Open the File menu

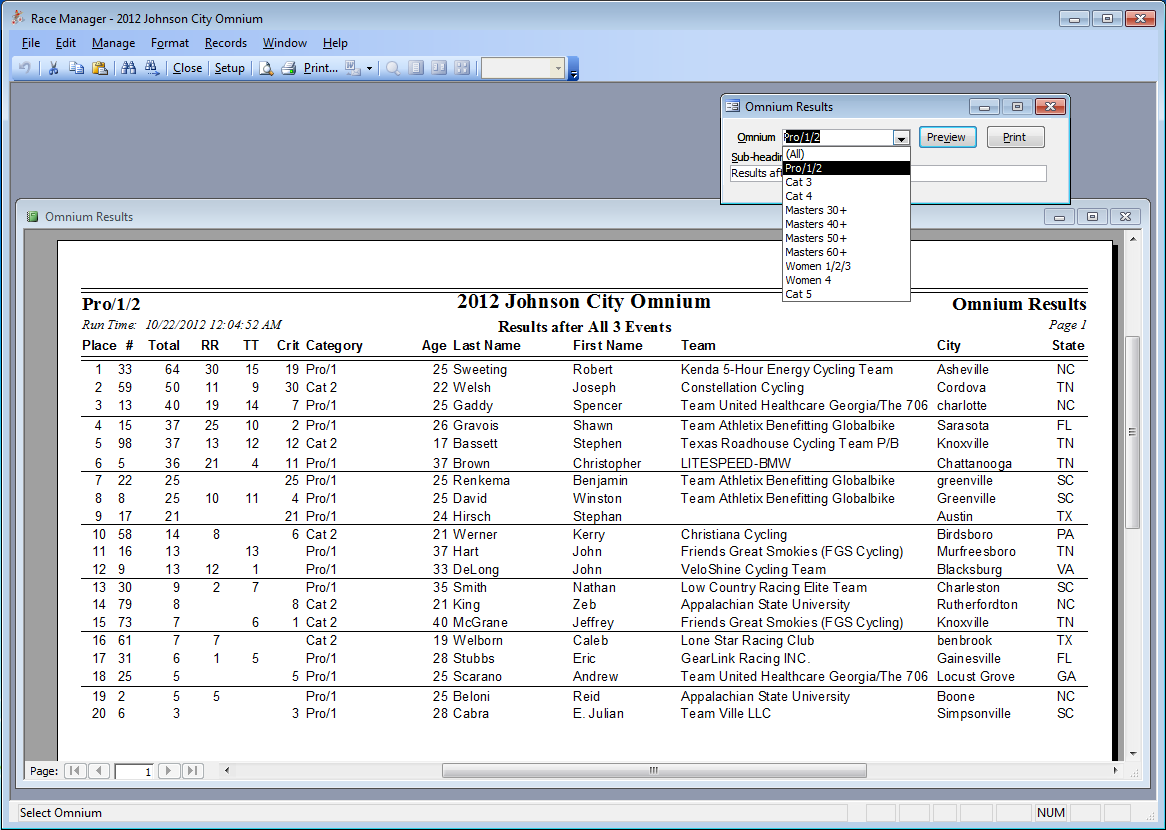point(30,43)
